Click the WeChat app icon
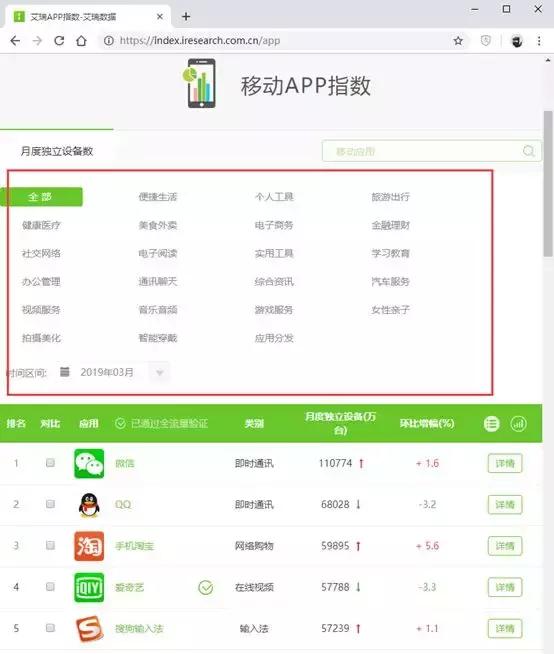554x654 pixels. coord(89,463)
